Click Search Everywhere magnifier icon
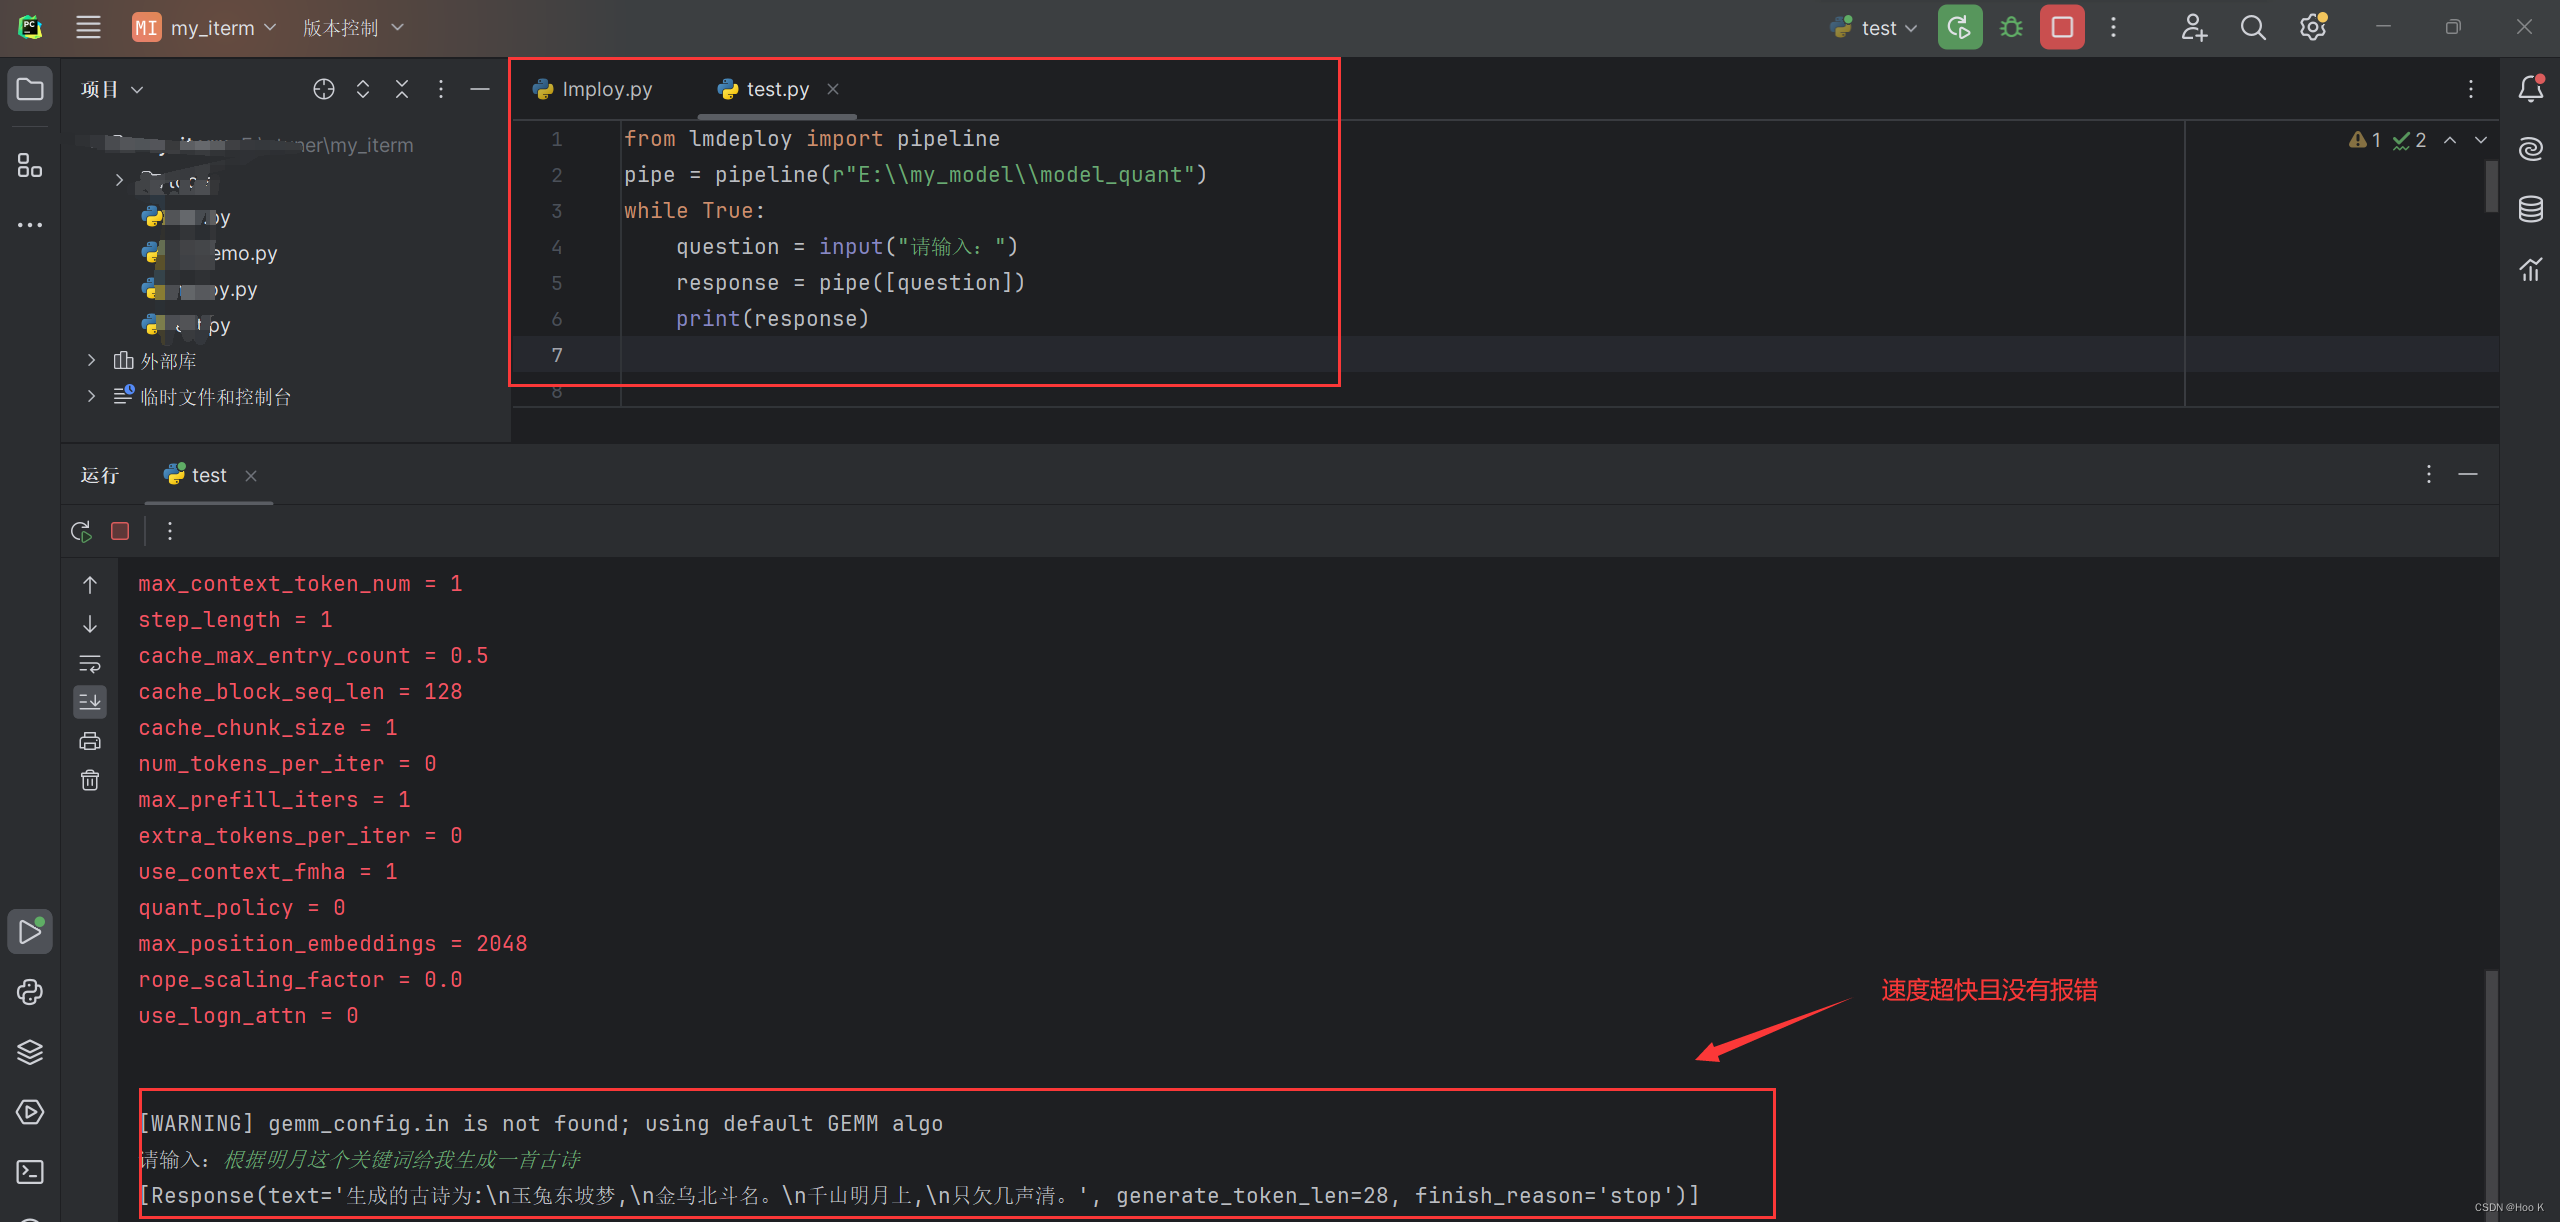The image size is (2560, 1222). tap(2252, 28)
